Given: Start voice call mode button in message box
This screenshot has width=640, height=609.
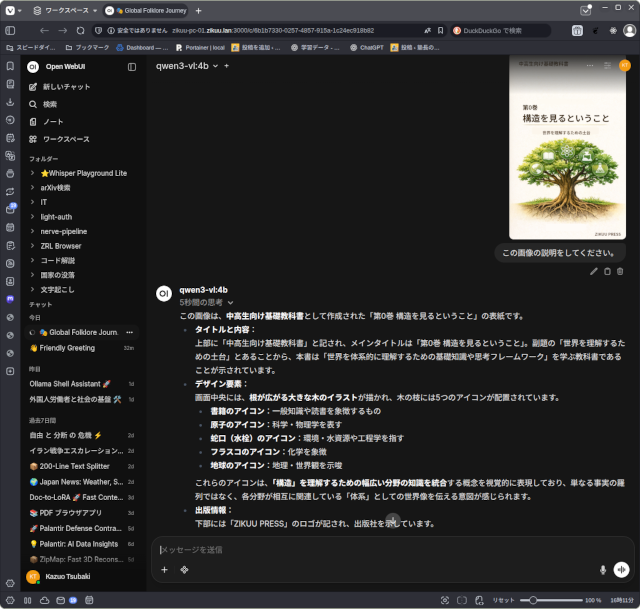Looking at the screenshot, I should click(621, 569).
